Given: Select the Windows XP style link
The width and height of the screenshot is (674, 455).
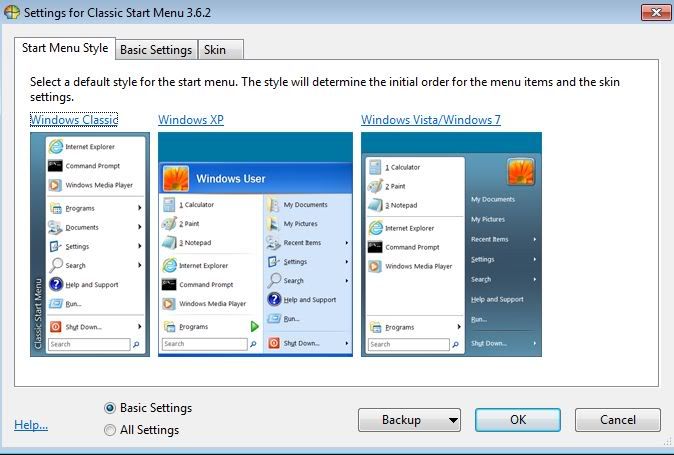Looking at the screenshot, I should tap(191, 119).
